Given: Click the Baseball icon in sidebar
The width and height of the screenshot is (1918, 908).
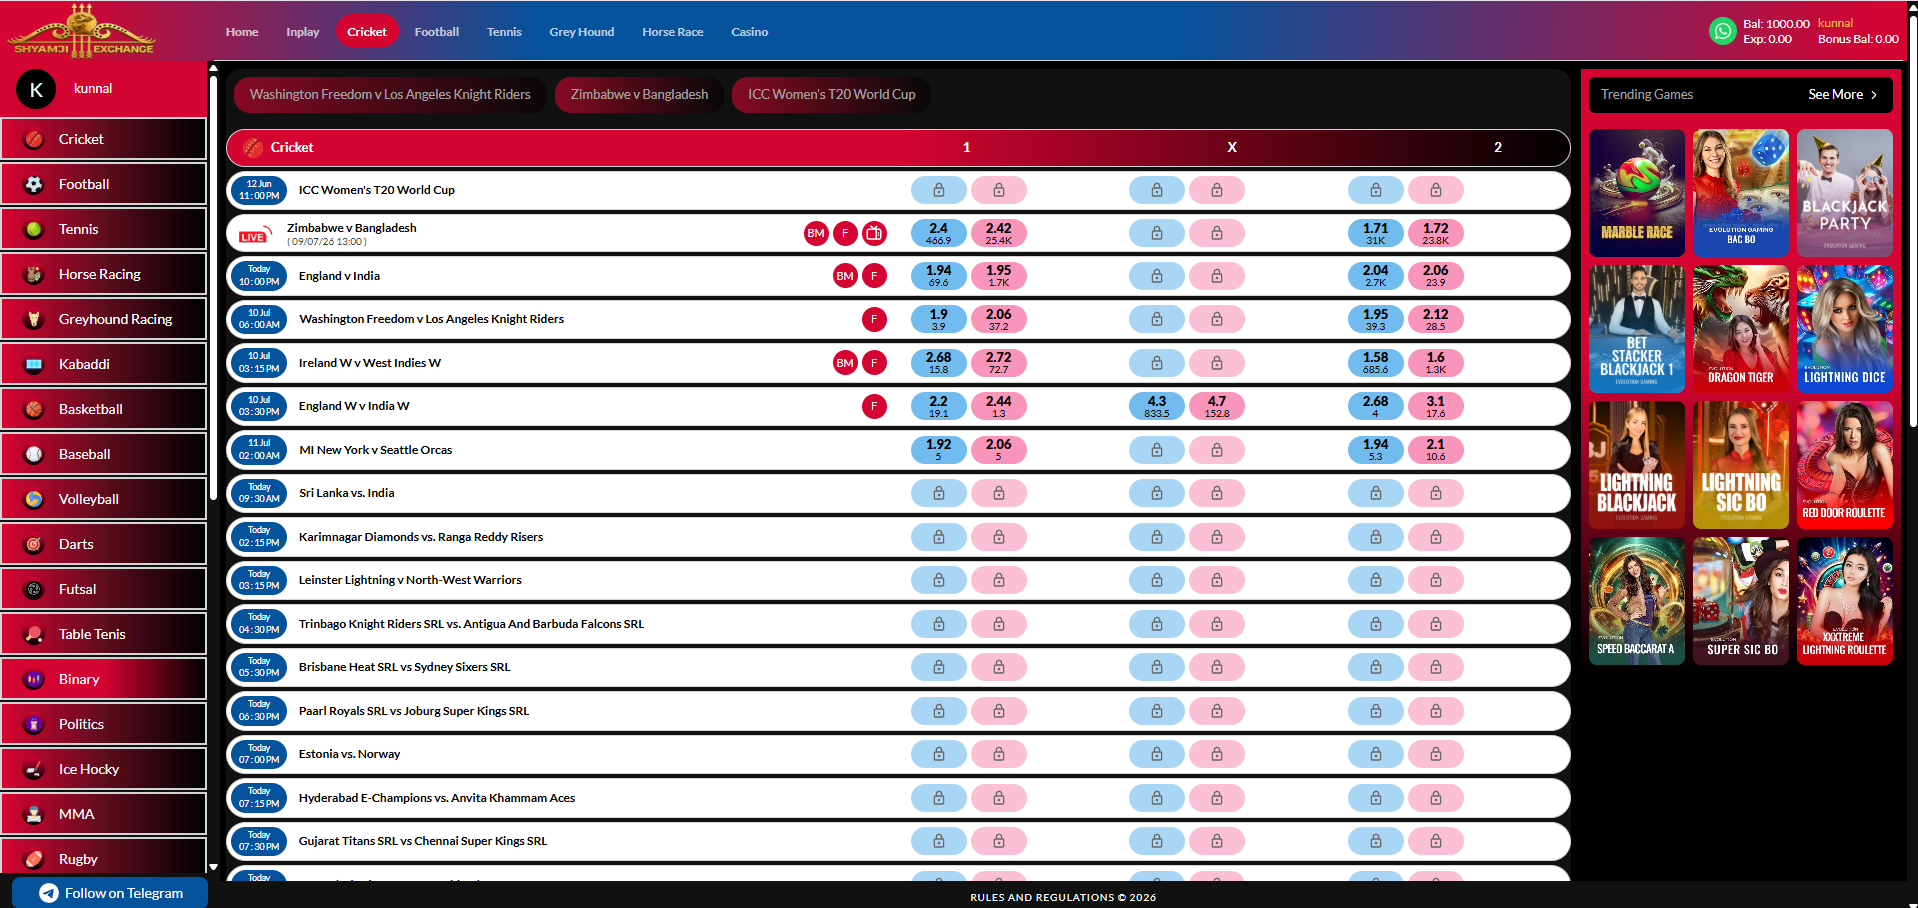Looking at the screenshot, I should [34, 454].
